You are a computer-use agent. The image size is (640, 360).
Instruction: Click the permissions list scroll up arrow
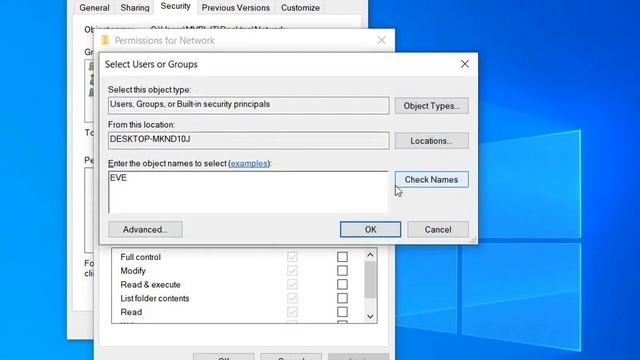[370, 256]
